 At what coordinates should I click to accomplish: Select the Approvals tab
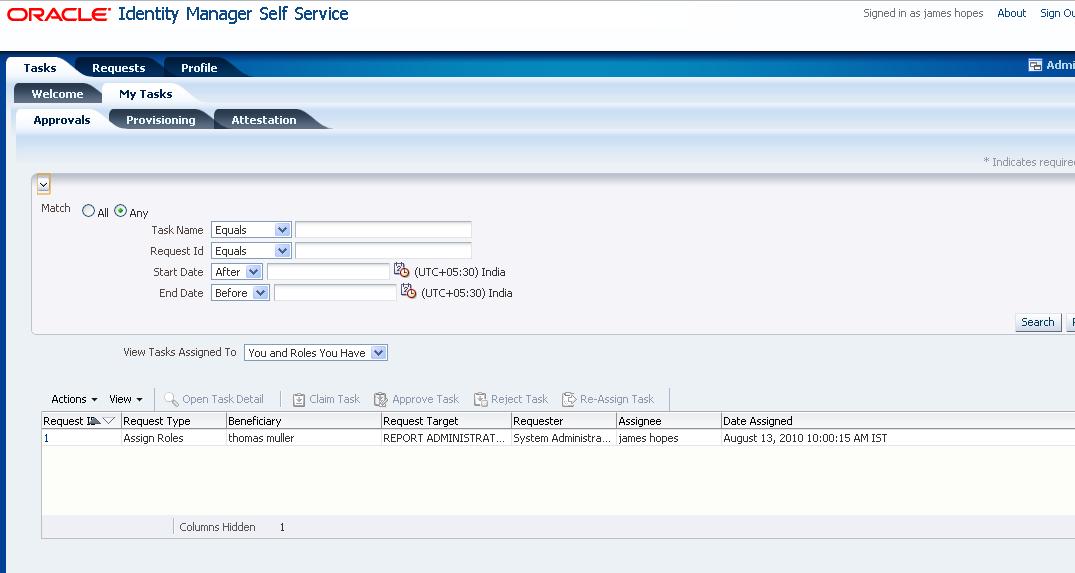pos(62,120)
